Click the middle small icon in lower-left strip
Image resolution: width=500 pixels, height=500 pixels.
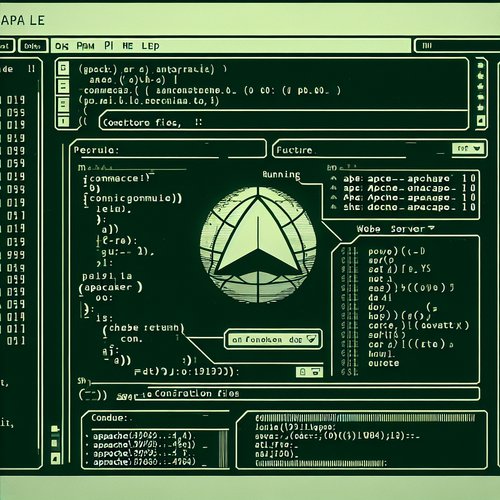coord(55,443)
